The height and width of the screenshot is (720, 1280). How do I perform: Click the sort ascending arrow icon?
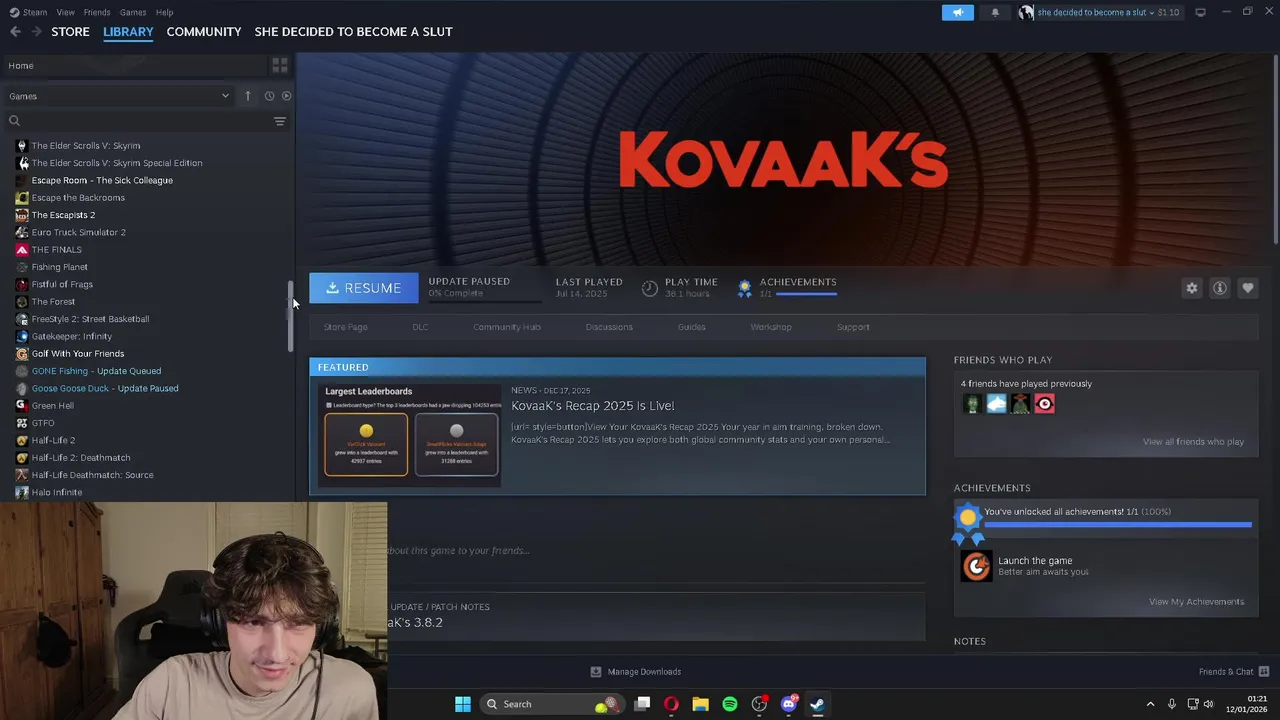pyautogui.click(x=248, y=96)
